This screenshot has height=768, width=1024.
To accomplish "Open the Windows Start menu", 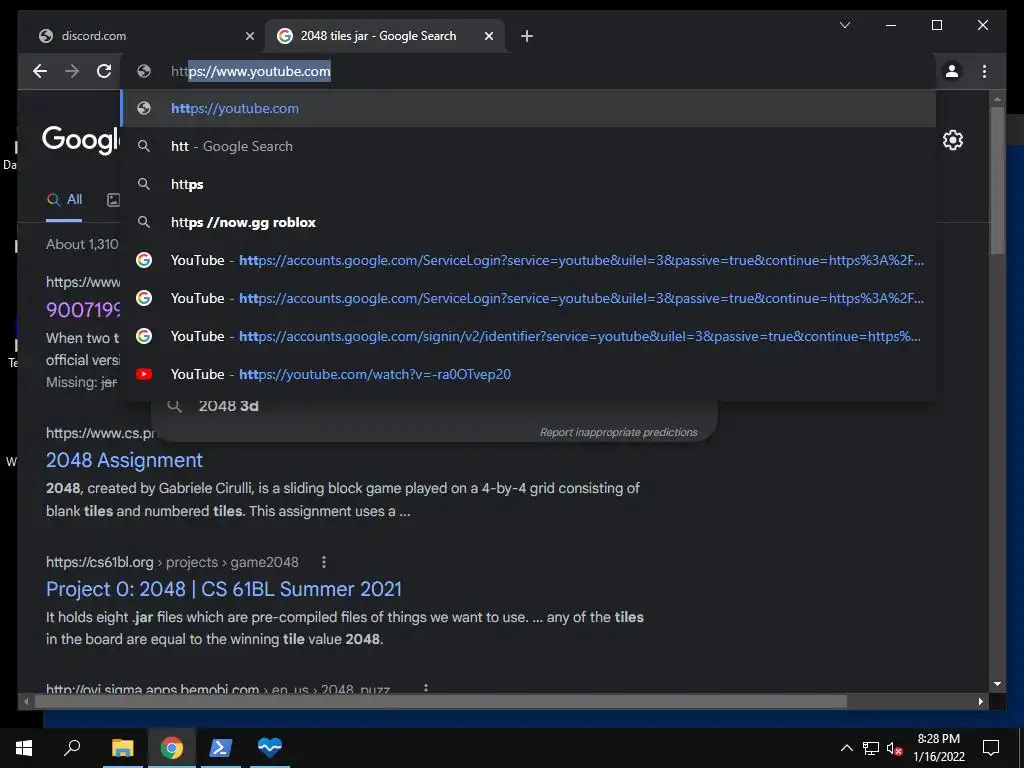I will [x=24, y=748].
